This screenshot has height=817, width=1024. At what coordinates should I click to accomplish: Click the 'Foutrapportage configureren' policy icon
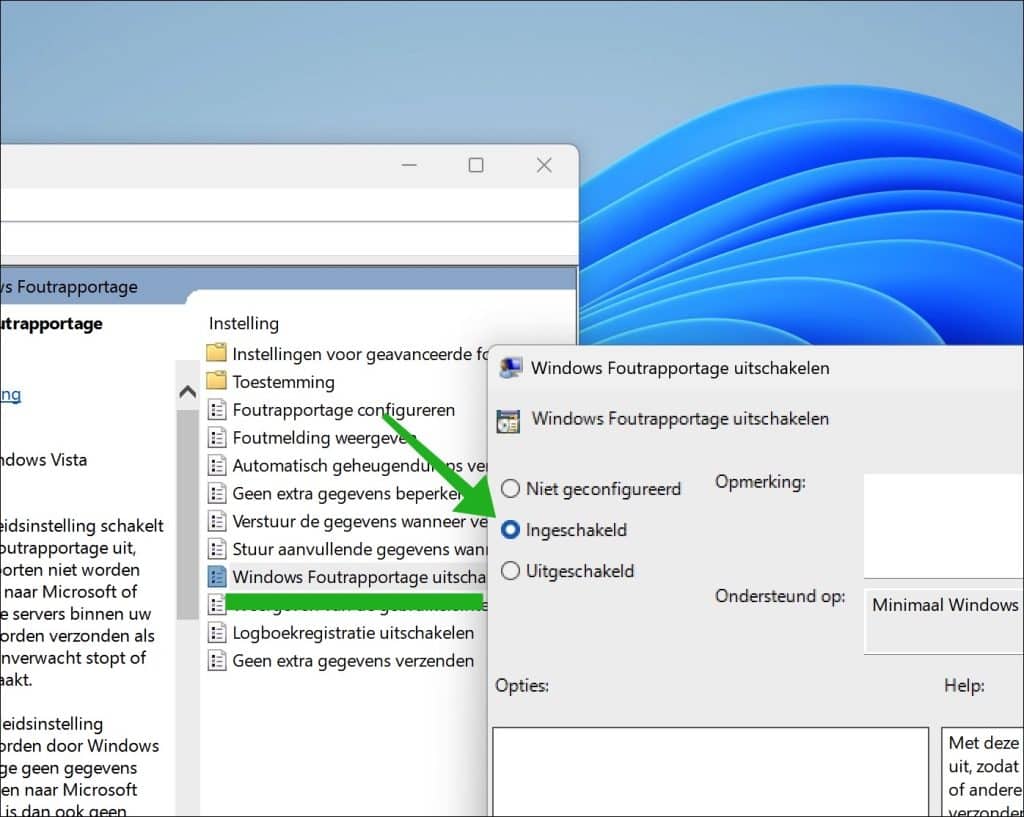tap(217, 409)
